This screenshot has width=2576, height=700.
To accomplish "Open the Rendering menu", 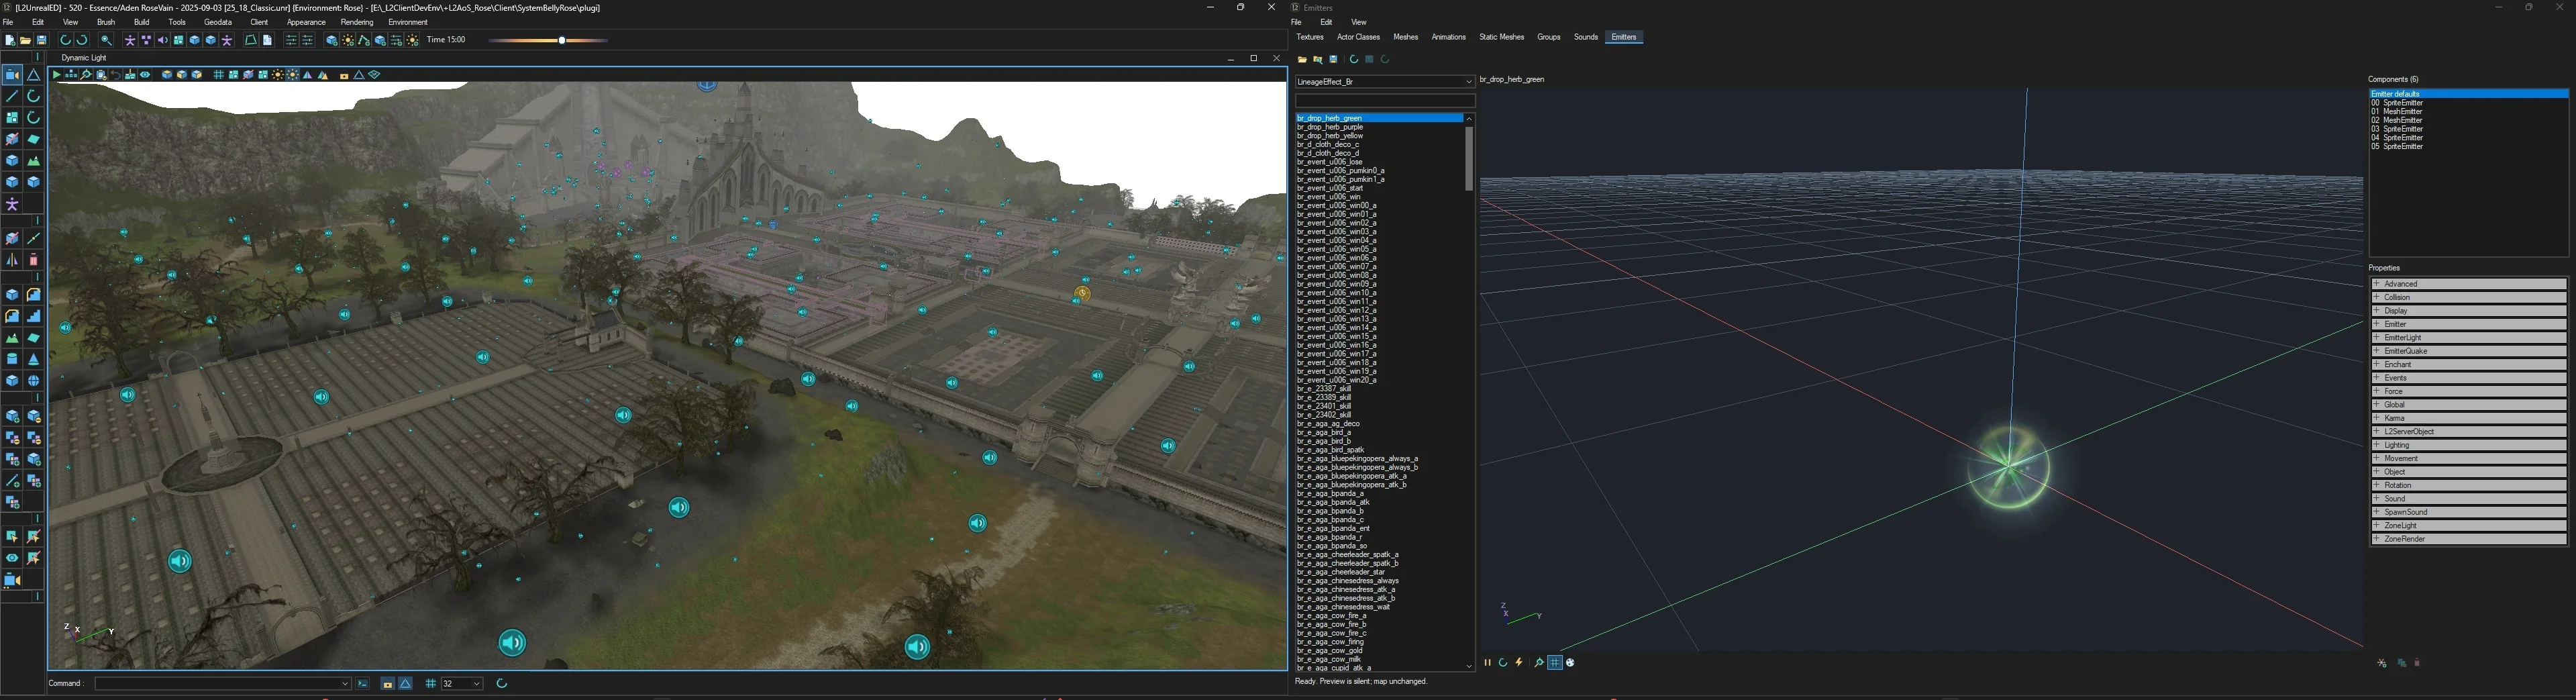I will [357, 22].
